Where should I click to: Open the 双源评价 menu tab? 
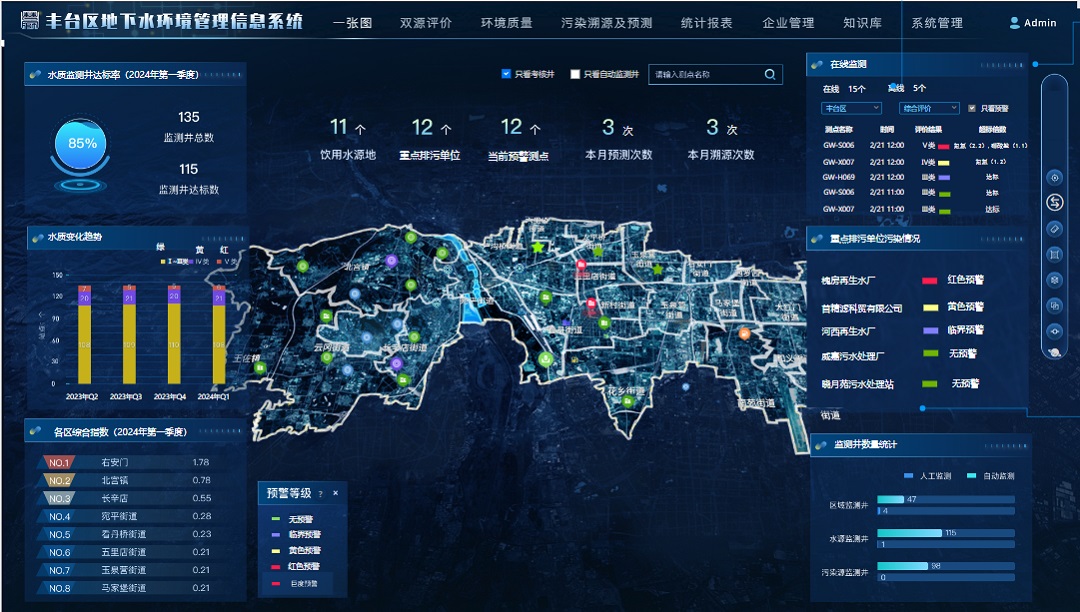tap(425, 23)
